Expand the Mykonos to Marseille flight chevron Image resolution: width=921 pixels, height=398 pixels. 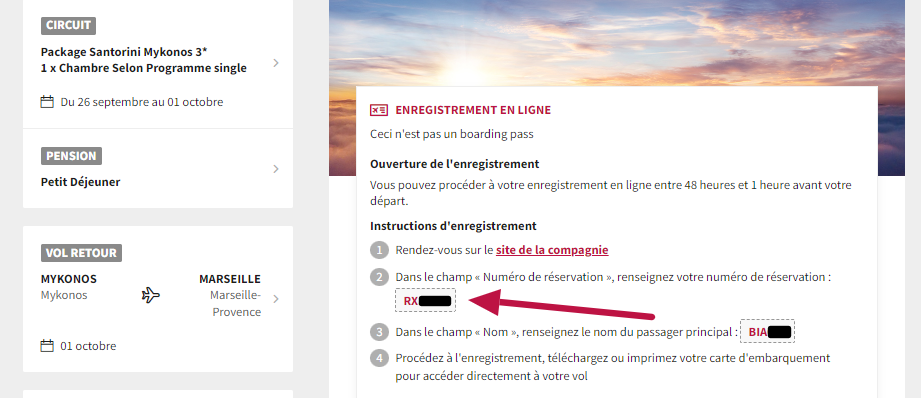[x=276, y=299]
